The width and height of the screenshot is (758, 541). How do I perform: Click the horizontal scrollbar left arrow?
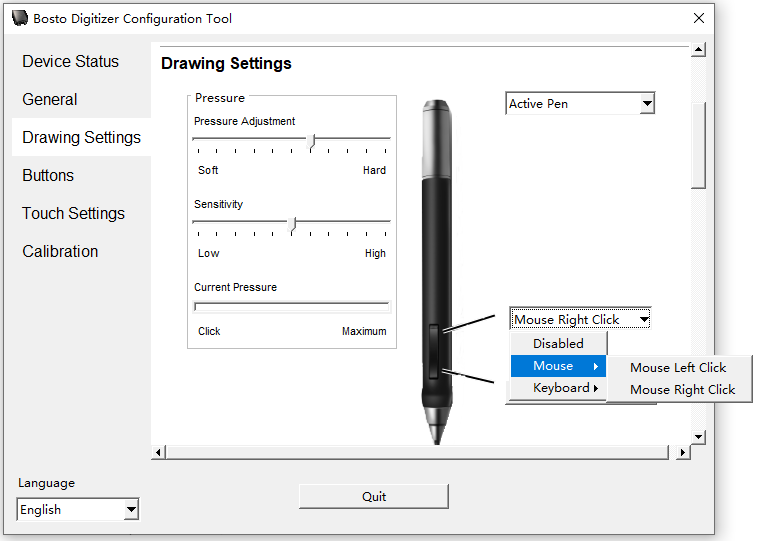pyautogui.click(x=158, y=453)
